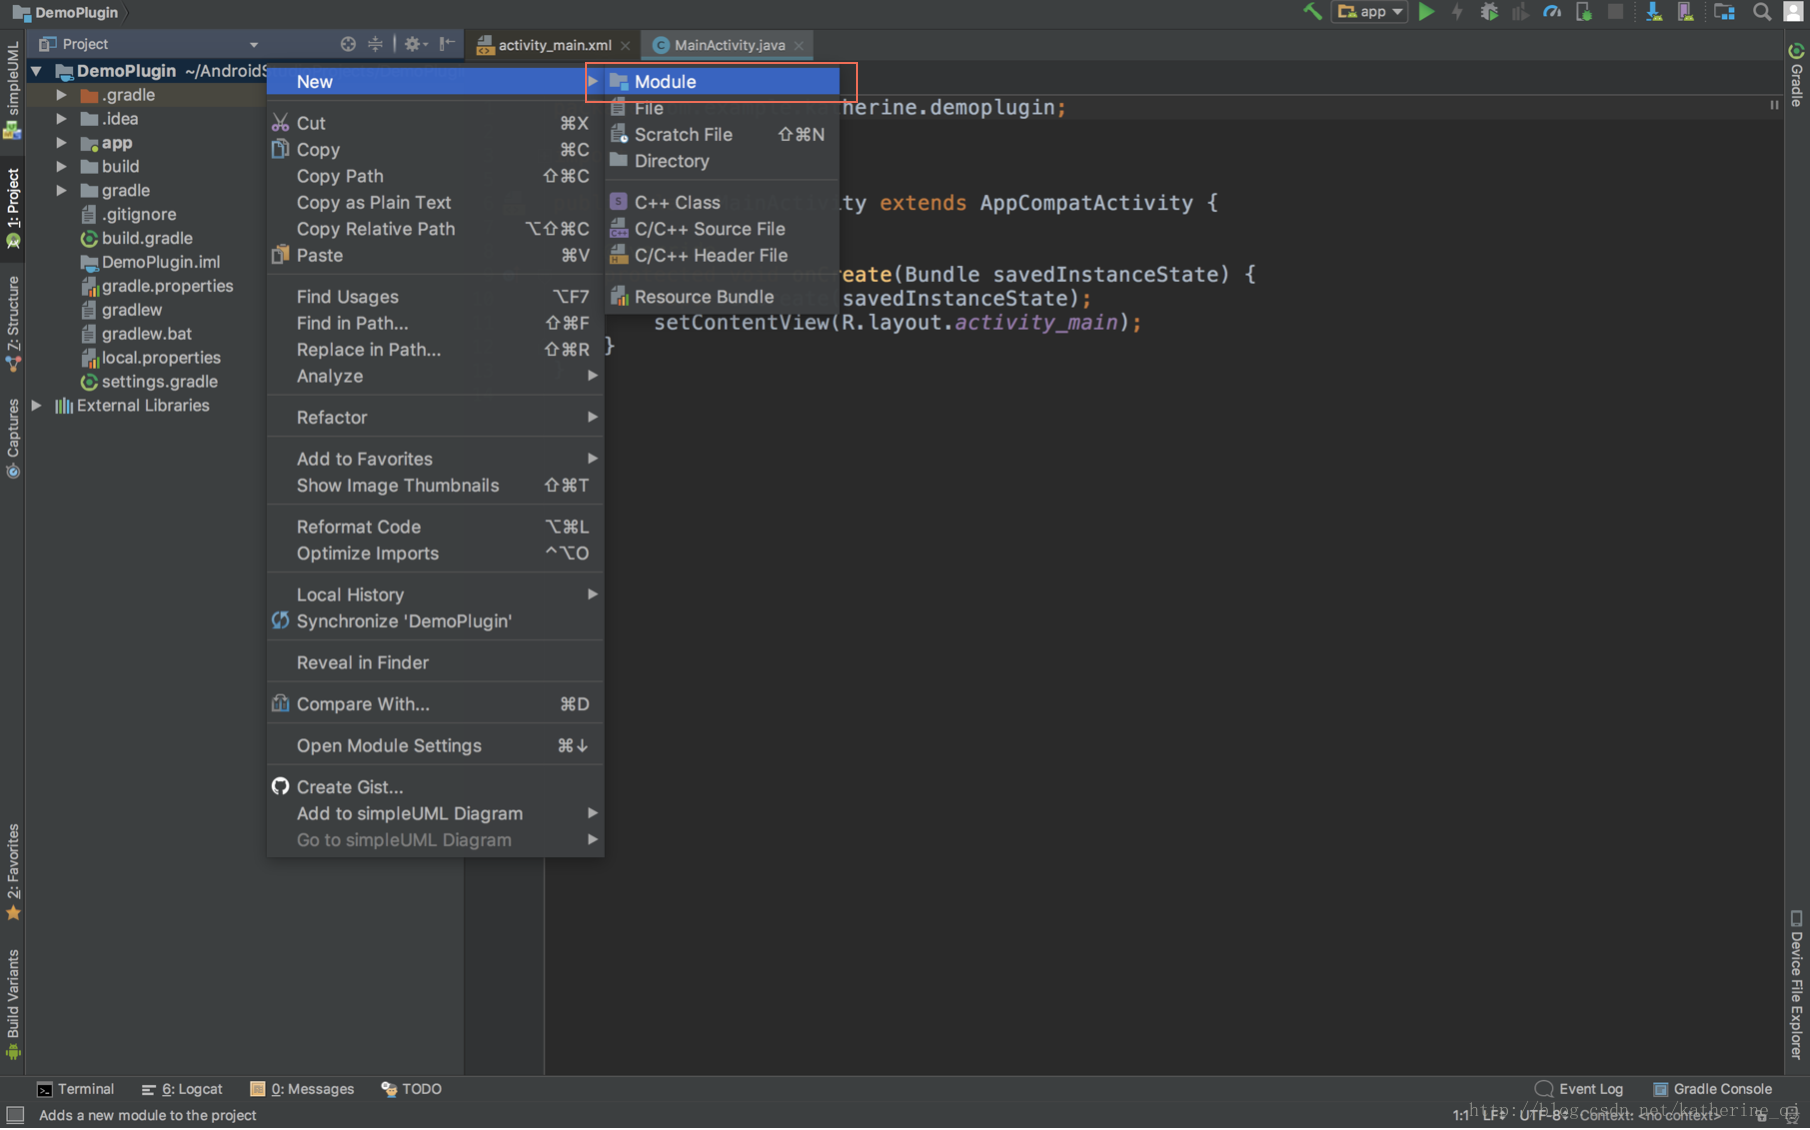Open the Android Profiler gauge icon
Viewport: 1810px width, 1130px height.
[x=1552, y=12]
